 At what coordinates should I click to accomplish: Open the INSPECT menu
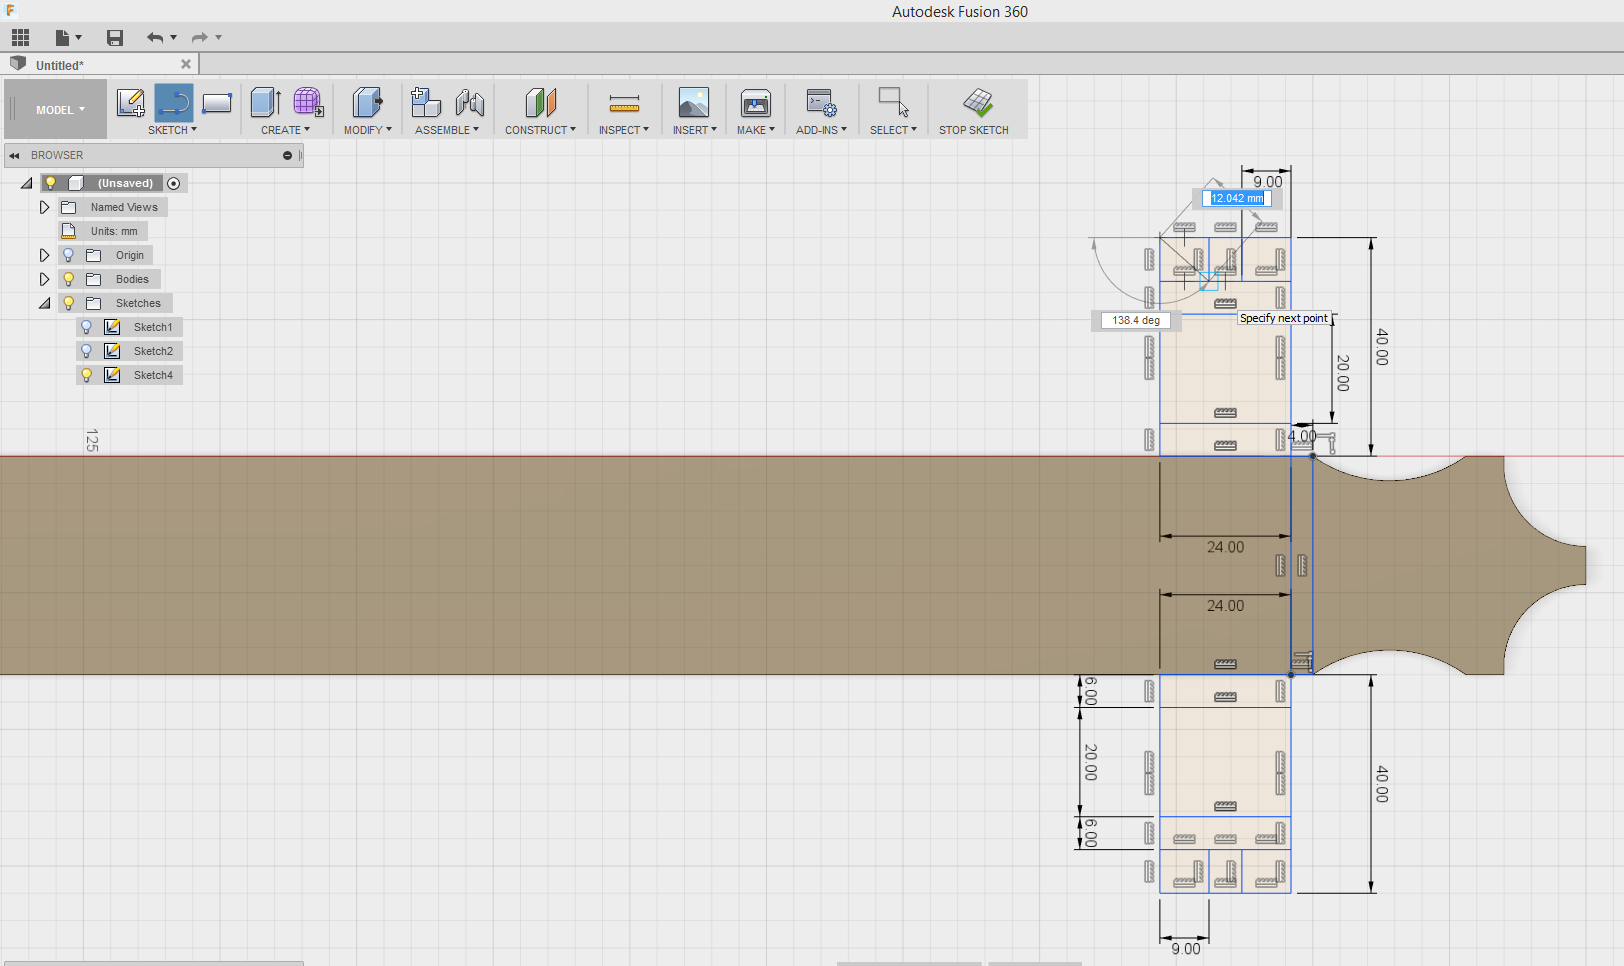(624, 130)
